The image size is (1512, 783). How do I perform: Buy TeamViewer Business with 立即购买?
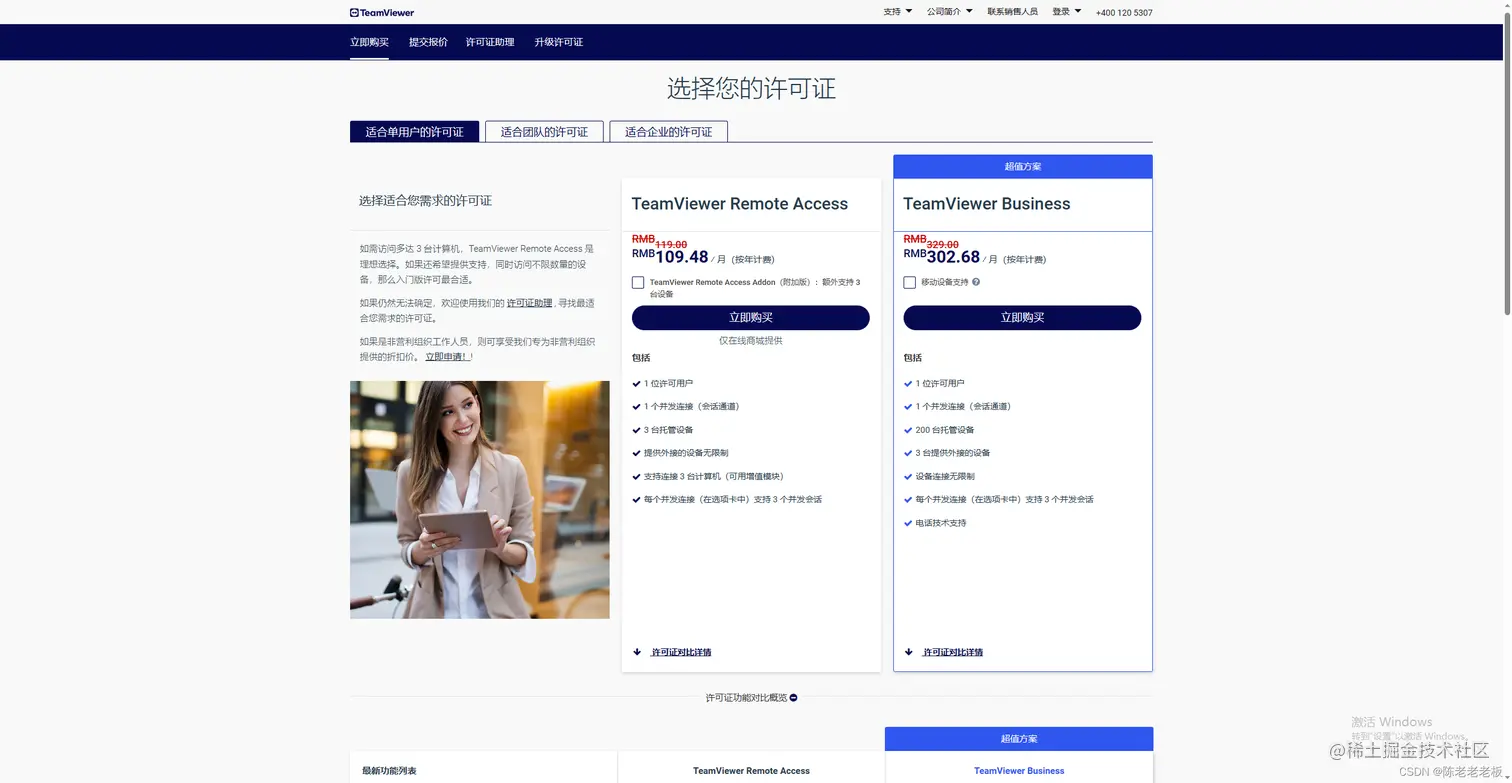pyautogui.click(x=1022, y=318)
